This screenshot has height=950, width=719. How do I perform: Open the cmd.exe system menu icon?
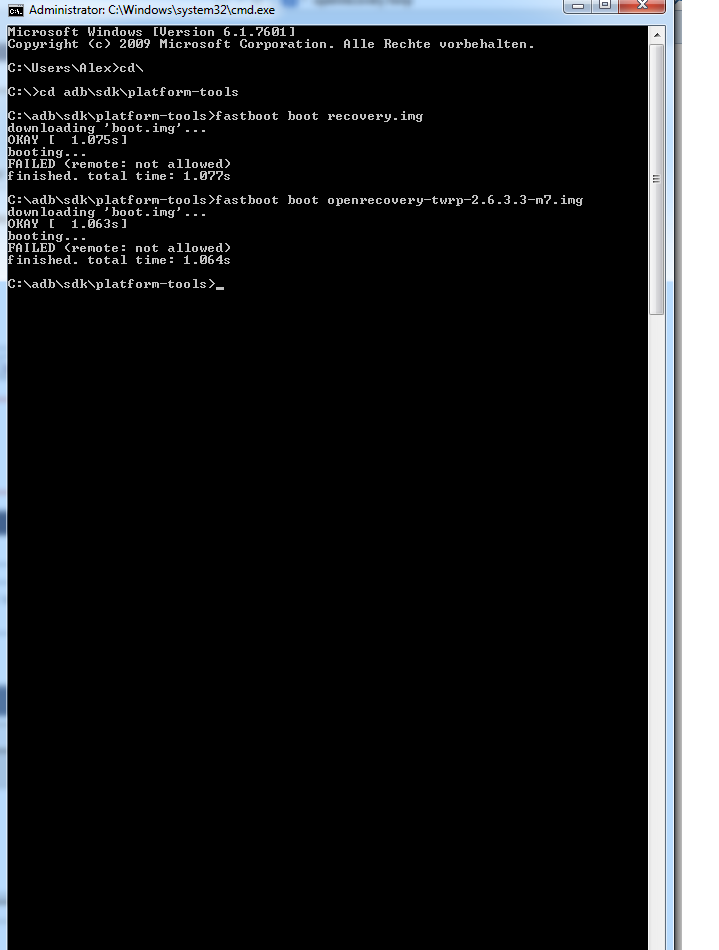coord(16,10)
